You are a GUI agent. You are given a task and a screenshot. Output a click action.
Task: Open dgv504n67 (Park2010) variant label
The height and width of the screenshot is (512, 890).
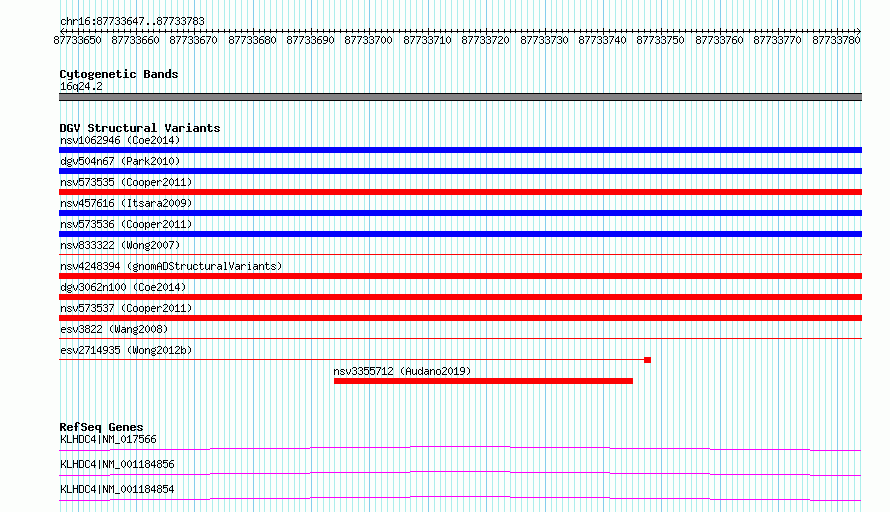[x=120, y=161]
